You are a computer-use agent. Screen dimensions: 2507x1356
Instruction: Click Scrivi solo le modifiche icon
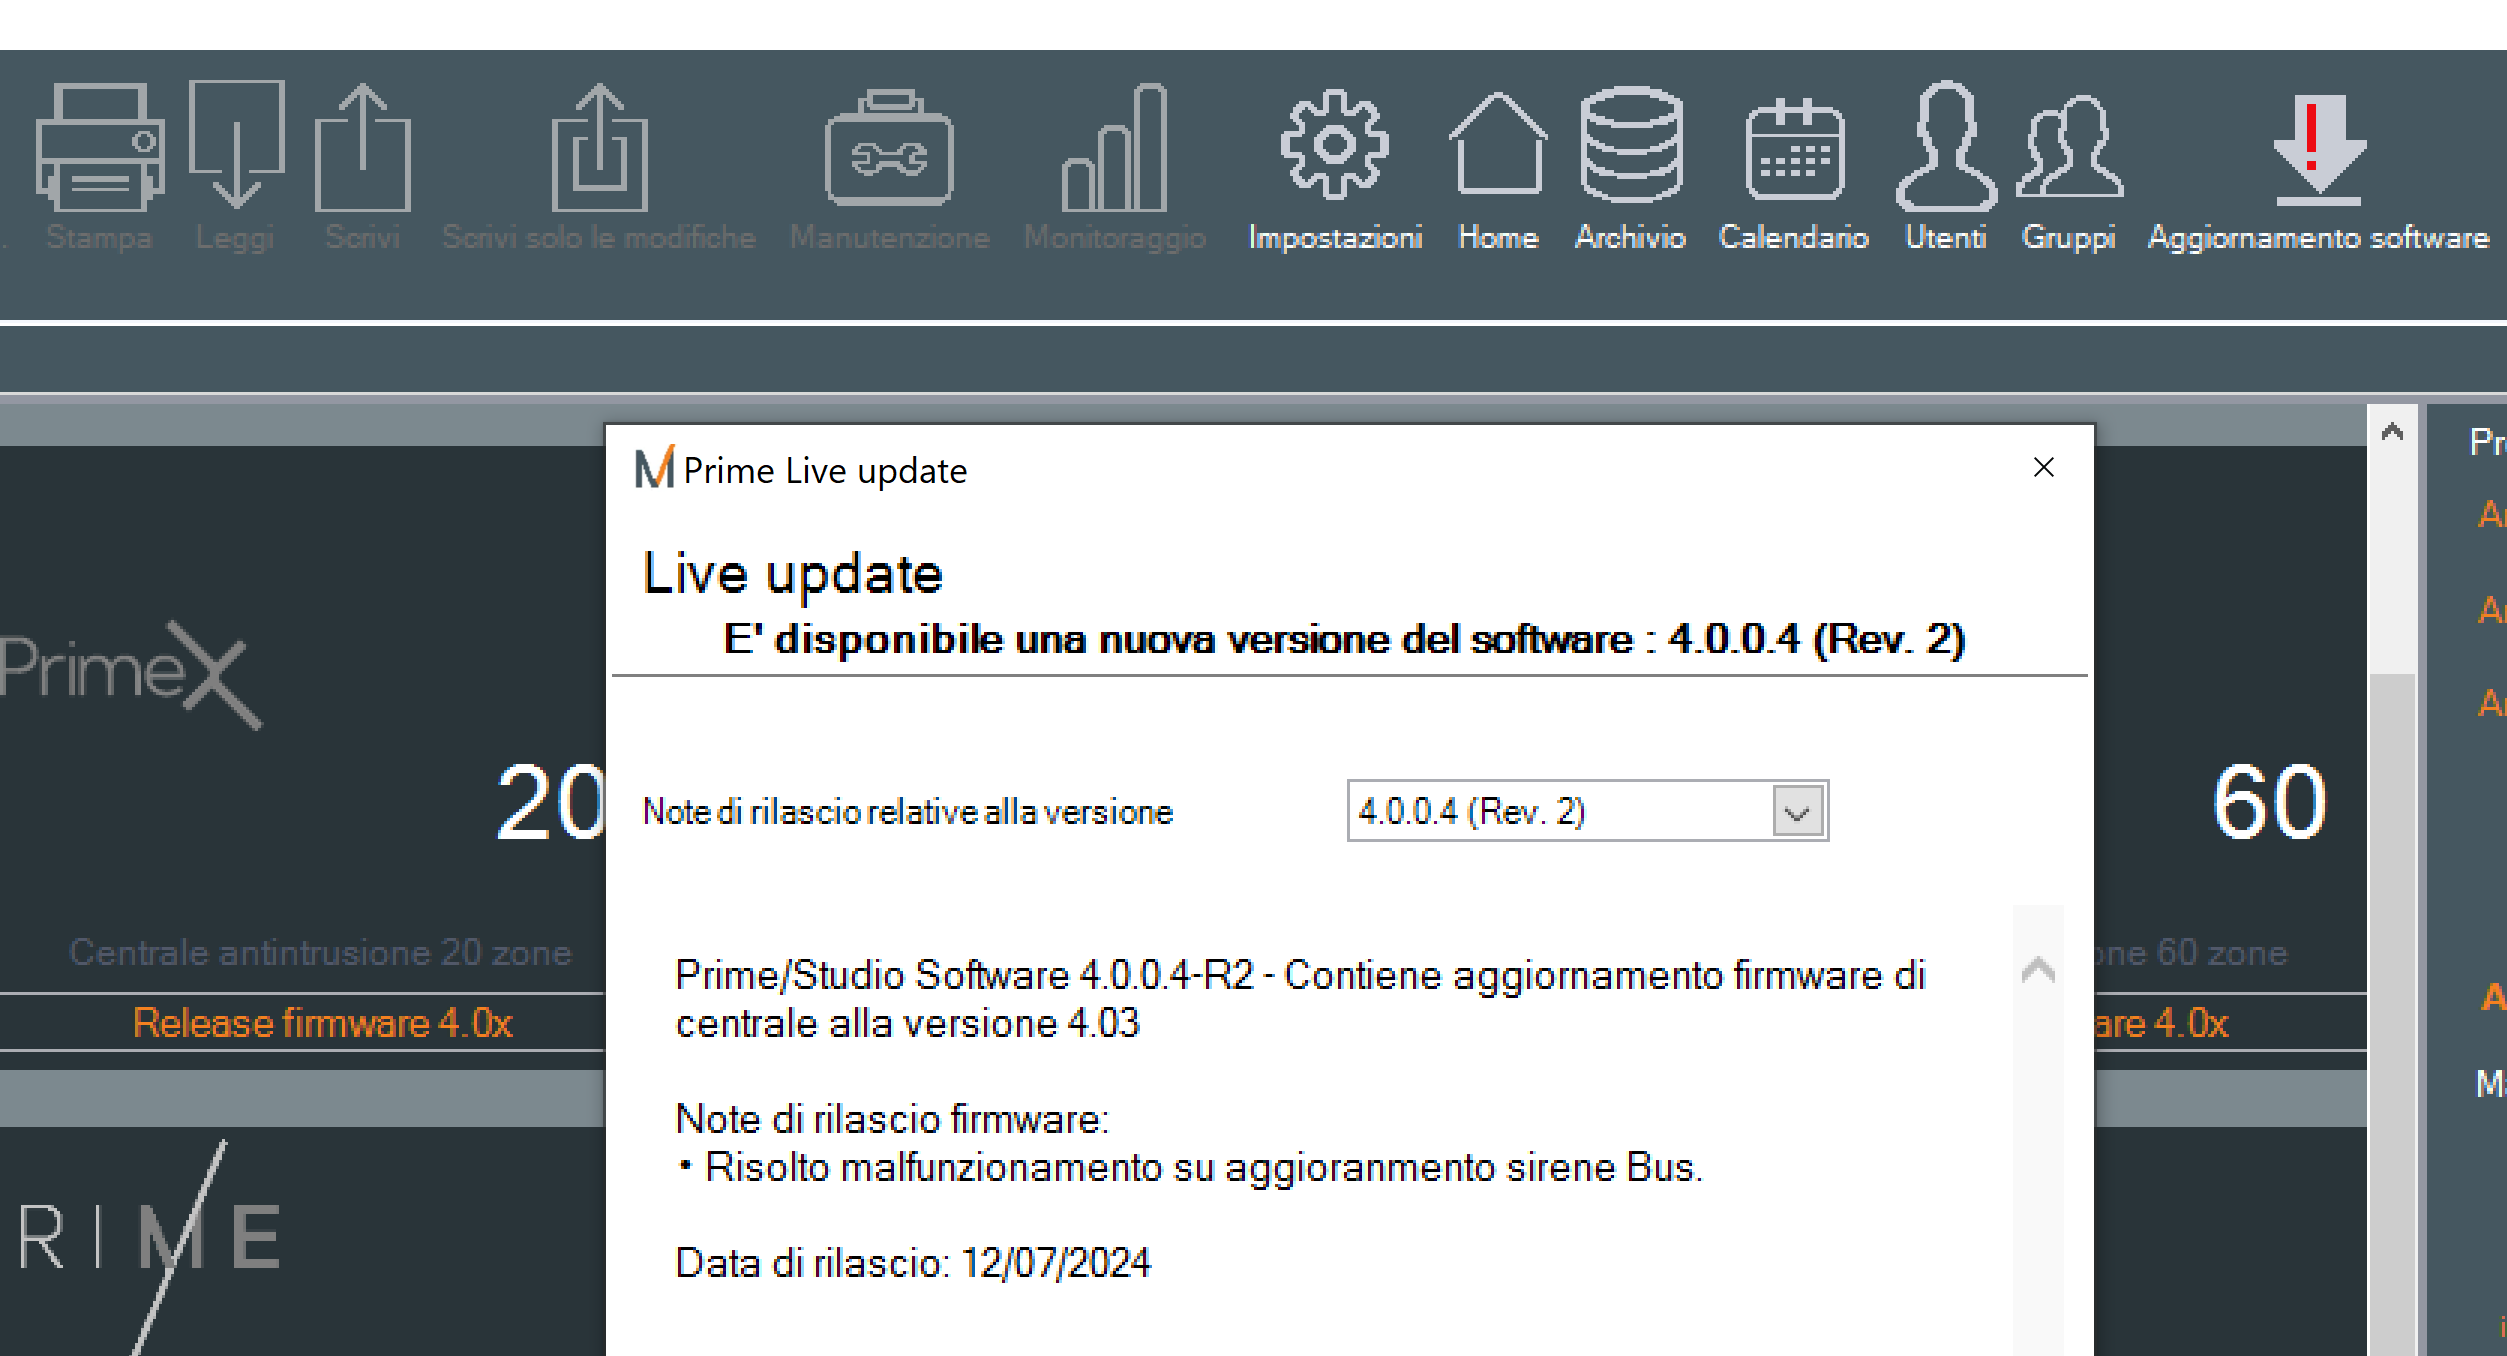pyautogui.click(x=600, y=148)
